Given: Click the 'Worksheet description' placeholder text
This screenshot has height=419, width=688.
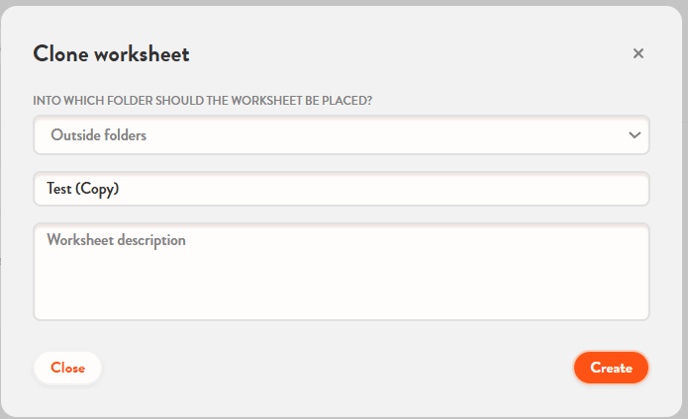Looking at the screenshot, I should tap(116, 241).
